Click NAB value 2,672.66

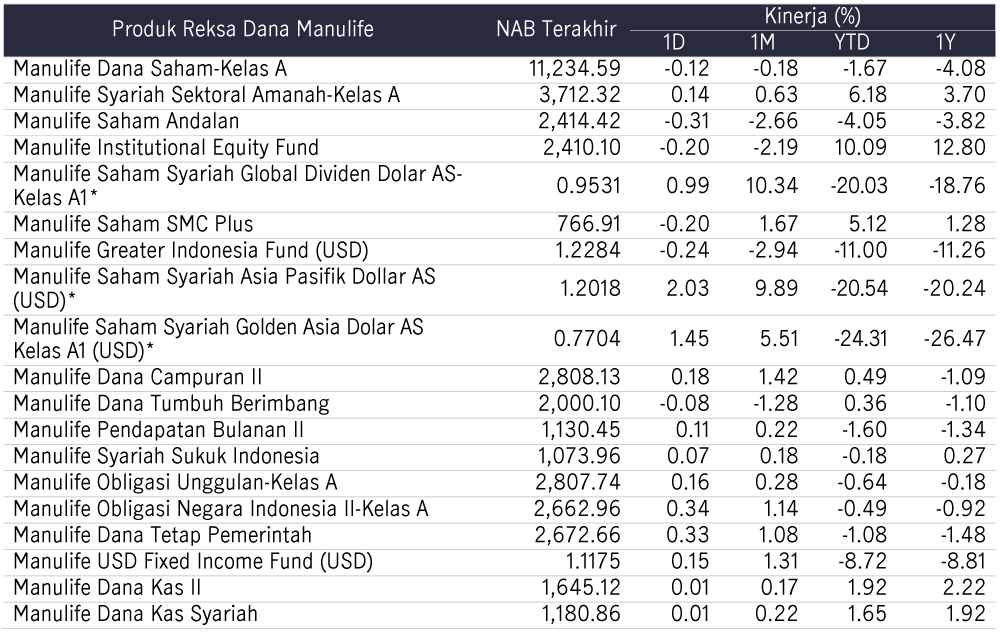click(x=578, y=535)
